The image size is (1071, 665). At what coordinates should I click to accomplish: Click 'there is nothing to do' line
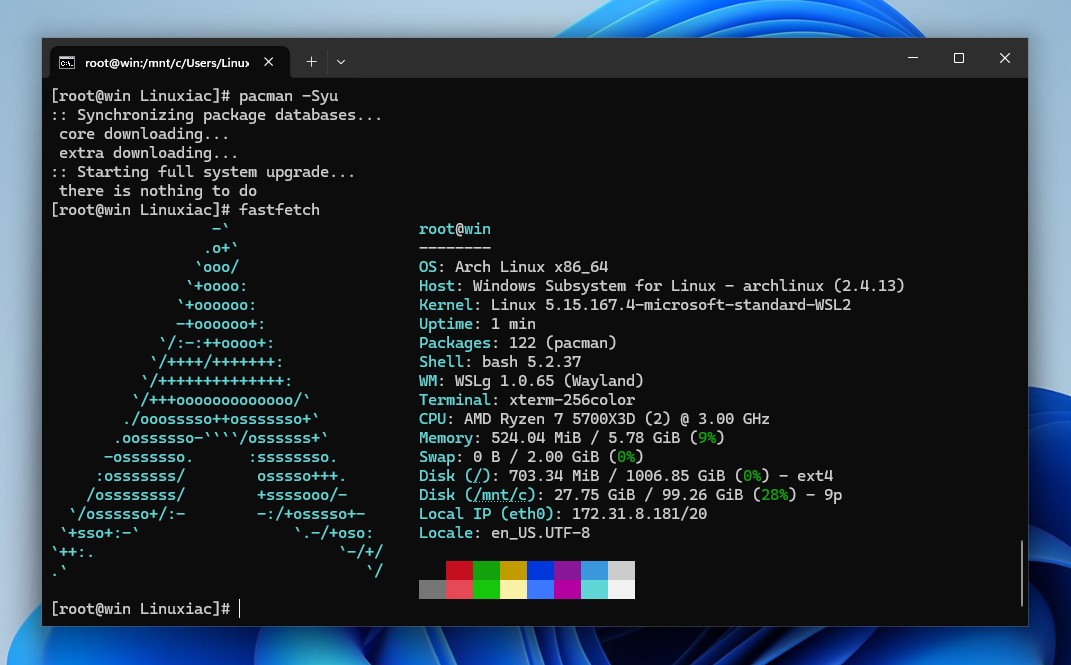click(158, 191)
